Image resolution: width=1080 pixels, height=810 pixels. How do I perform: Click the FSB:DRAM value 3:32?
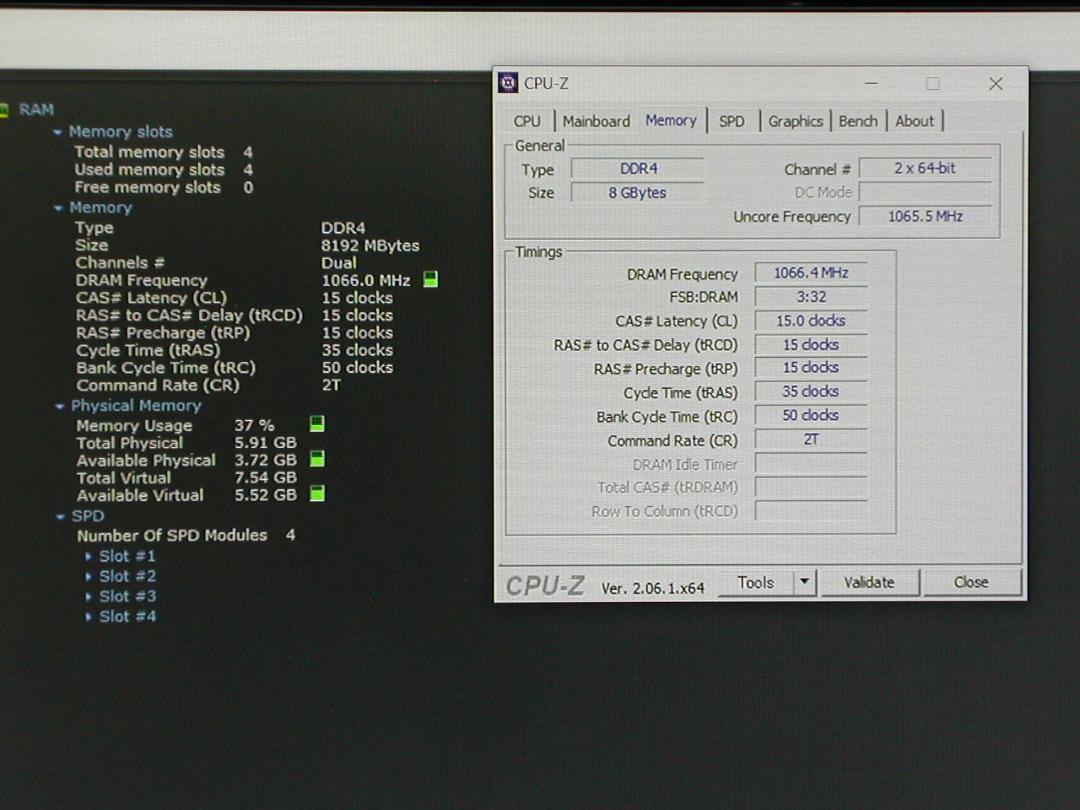(811, 297)
